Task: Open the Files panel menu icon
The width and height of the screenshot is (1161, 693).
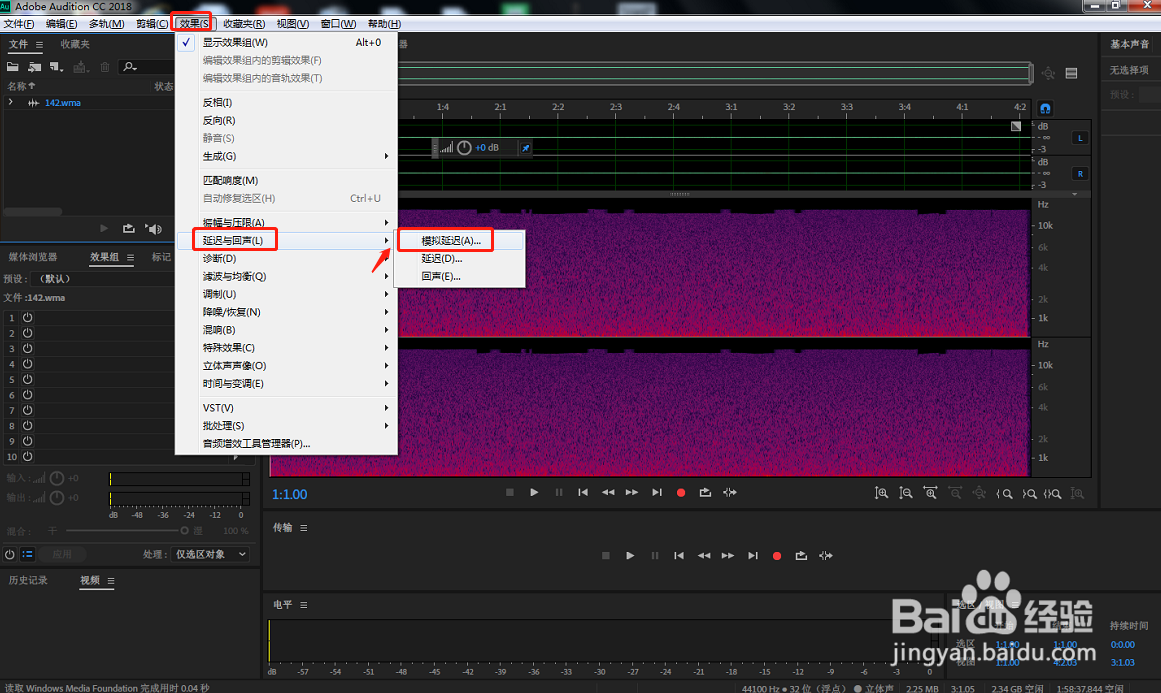Action: [39, 44]
